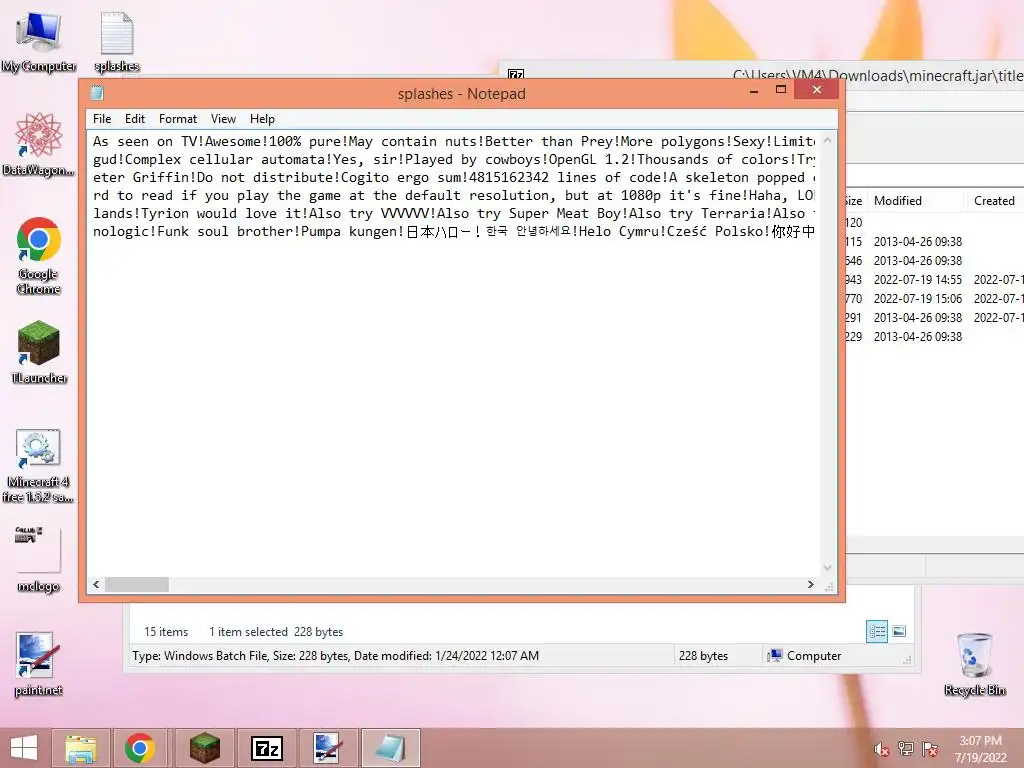Click the Windows Start button
The image size is (1024, 768).
click(24, 748)
